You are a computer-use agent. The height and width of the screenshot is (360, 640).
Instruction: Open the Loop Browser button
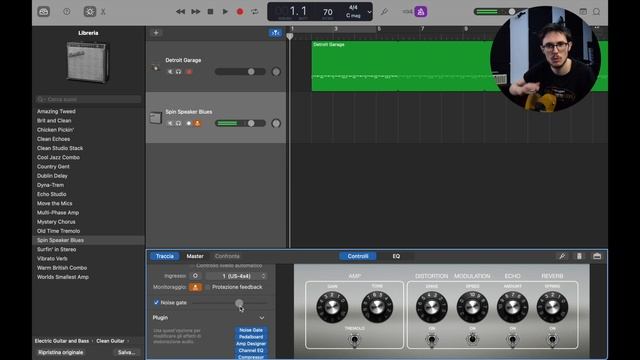point(596,12)
